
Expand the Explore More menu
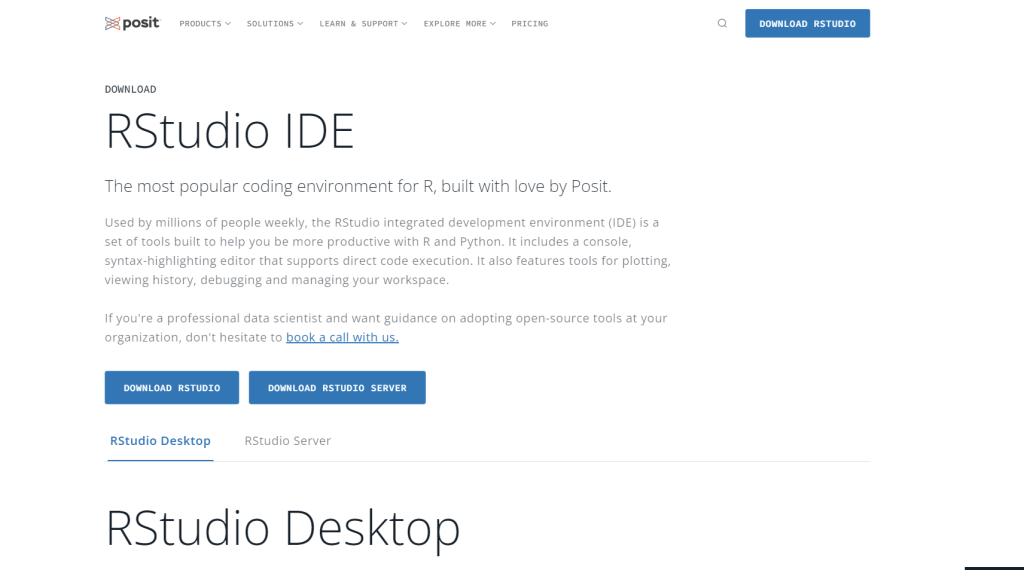coord(460,24)
